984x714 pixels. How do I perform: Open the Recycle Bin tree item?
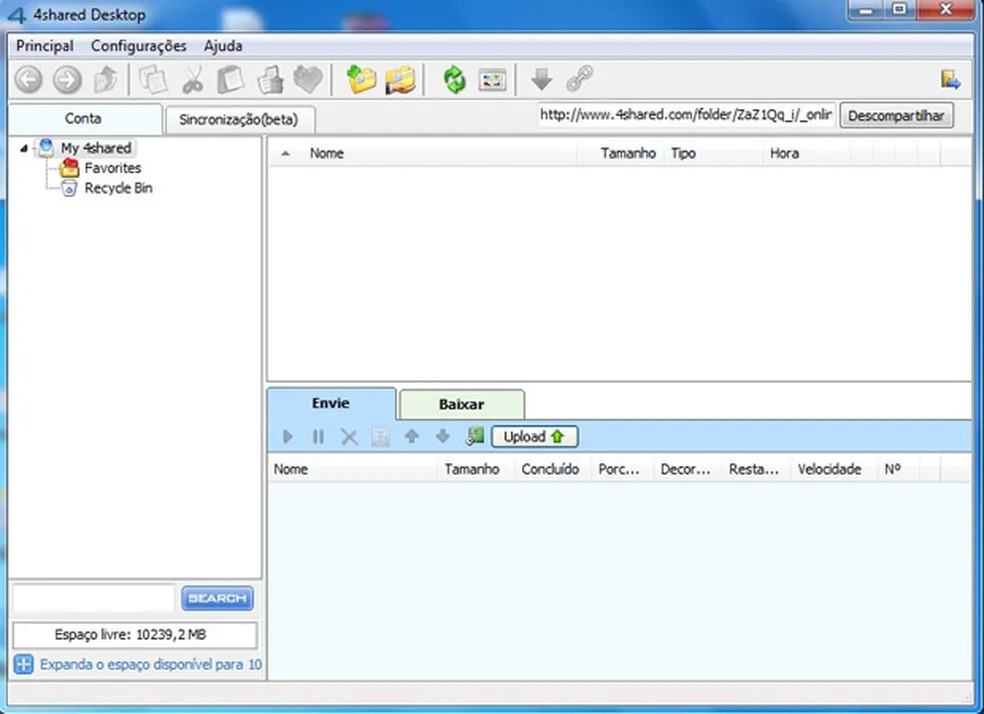117,188
